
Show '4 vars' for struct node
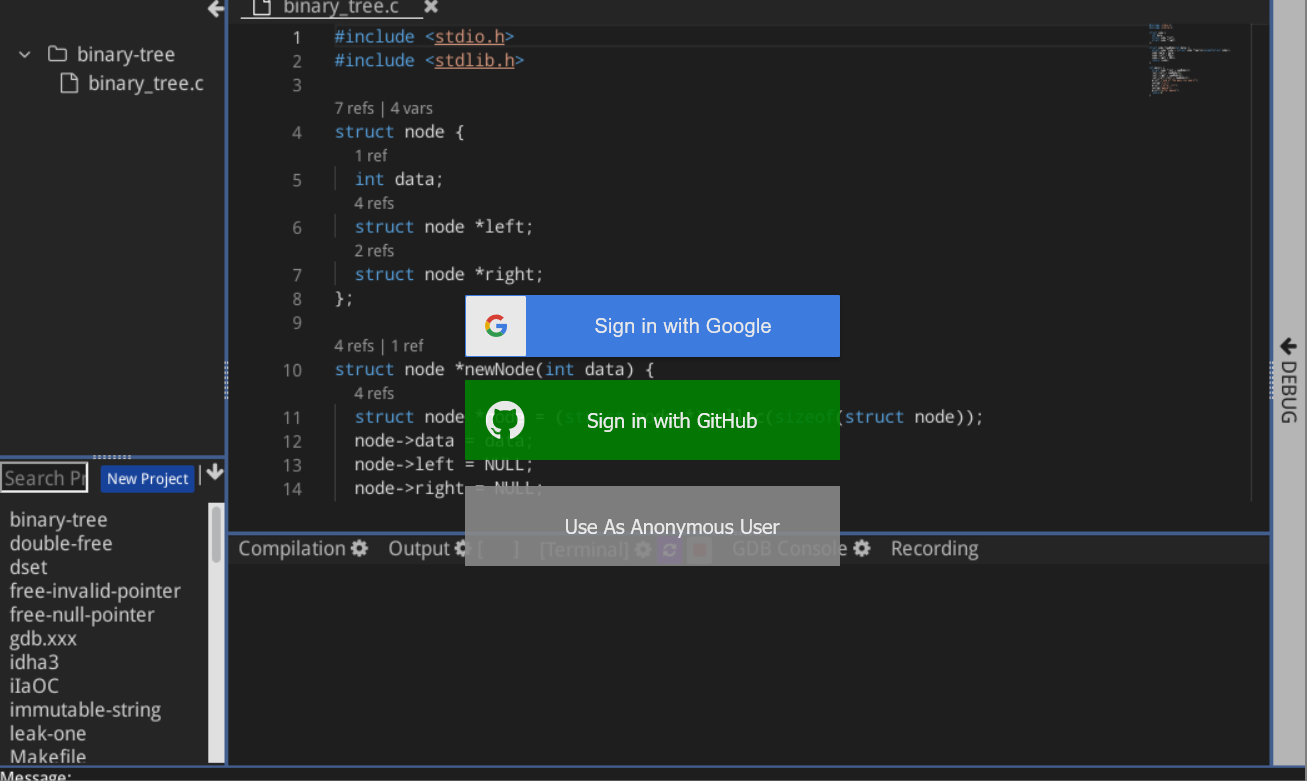coord(411,108)
